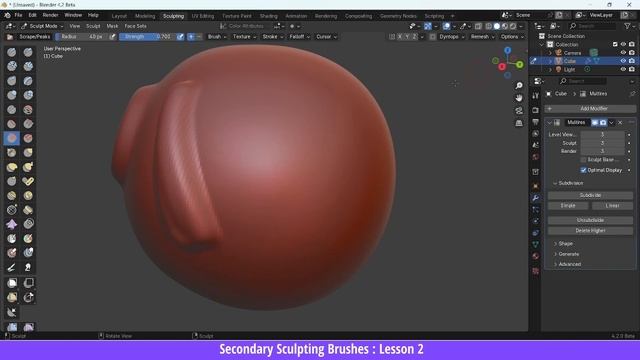Collapse the Subdivision section
The height and width of the screenshot is (360, 640).
(x=570, y=183)
